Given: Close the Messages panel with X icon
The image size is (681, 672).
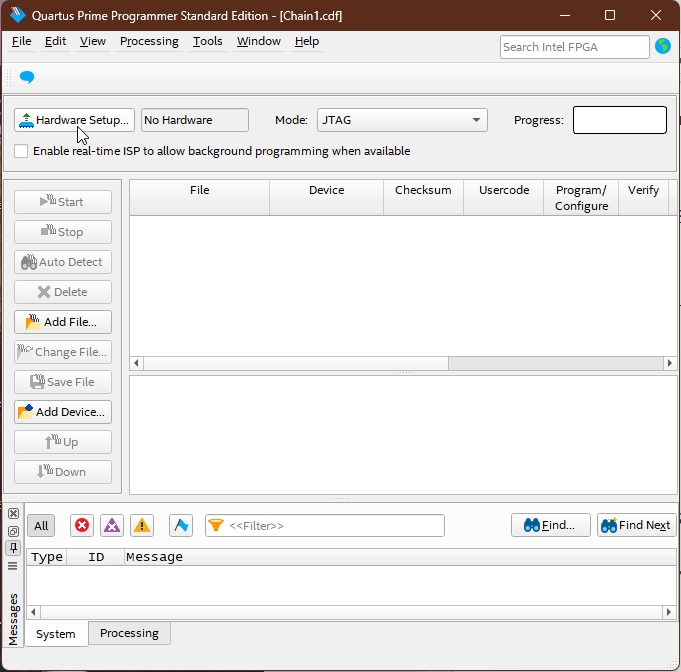Looking at the screenshot, I should click(13, 513).
